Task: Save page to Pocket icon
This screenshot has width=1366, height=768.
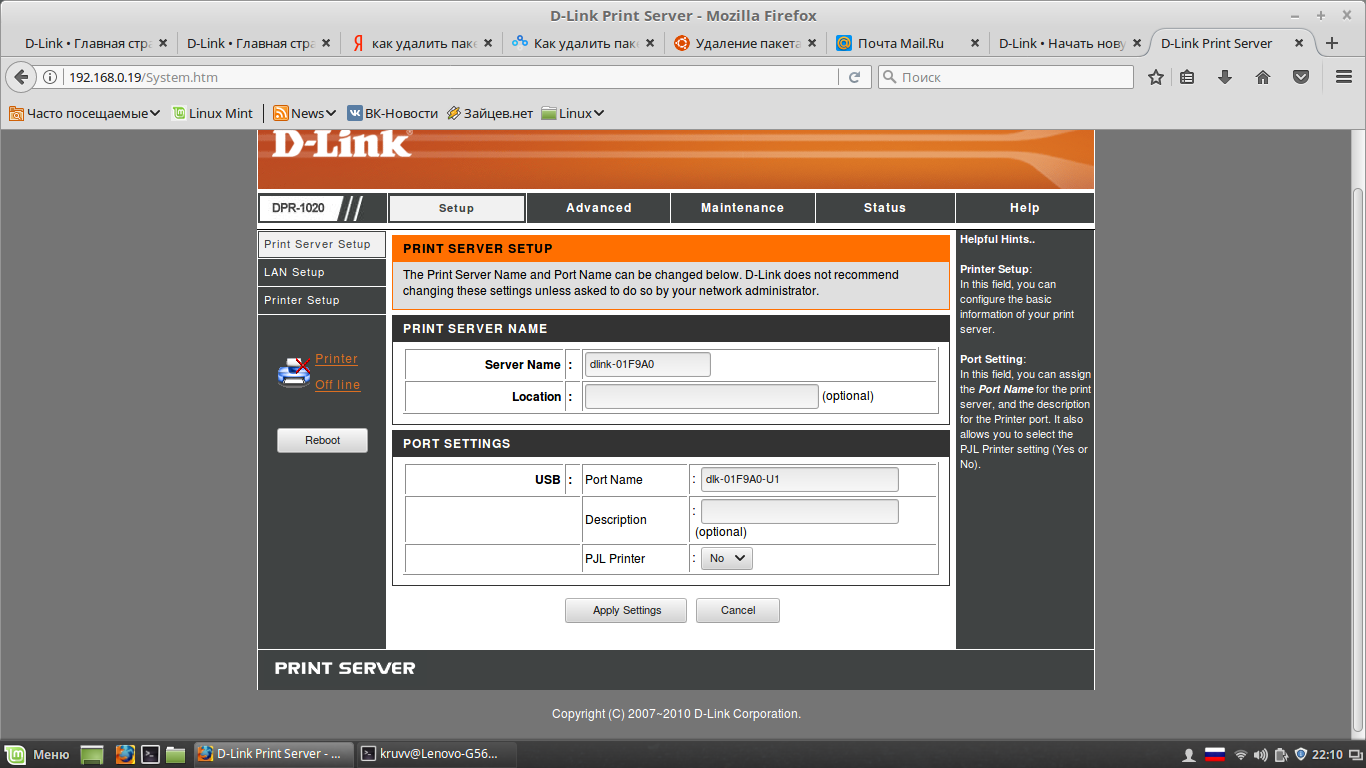Action: [1301, 77]
